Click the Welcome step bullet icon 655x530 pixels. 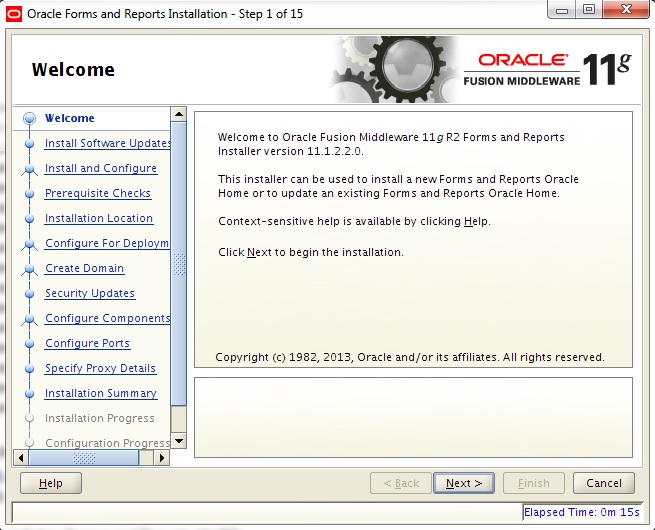[29, 119]
